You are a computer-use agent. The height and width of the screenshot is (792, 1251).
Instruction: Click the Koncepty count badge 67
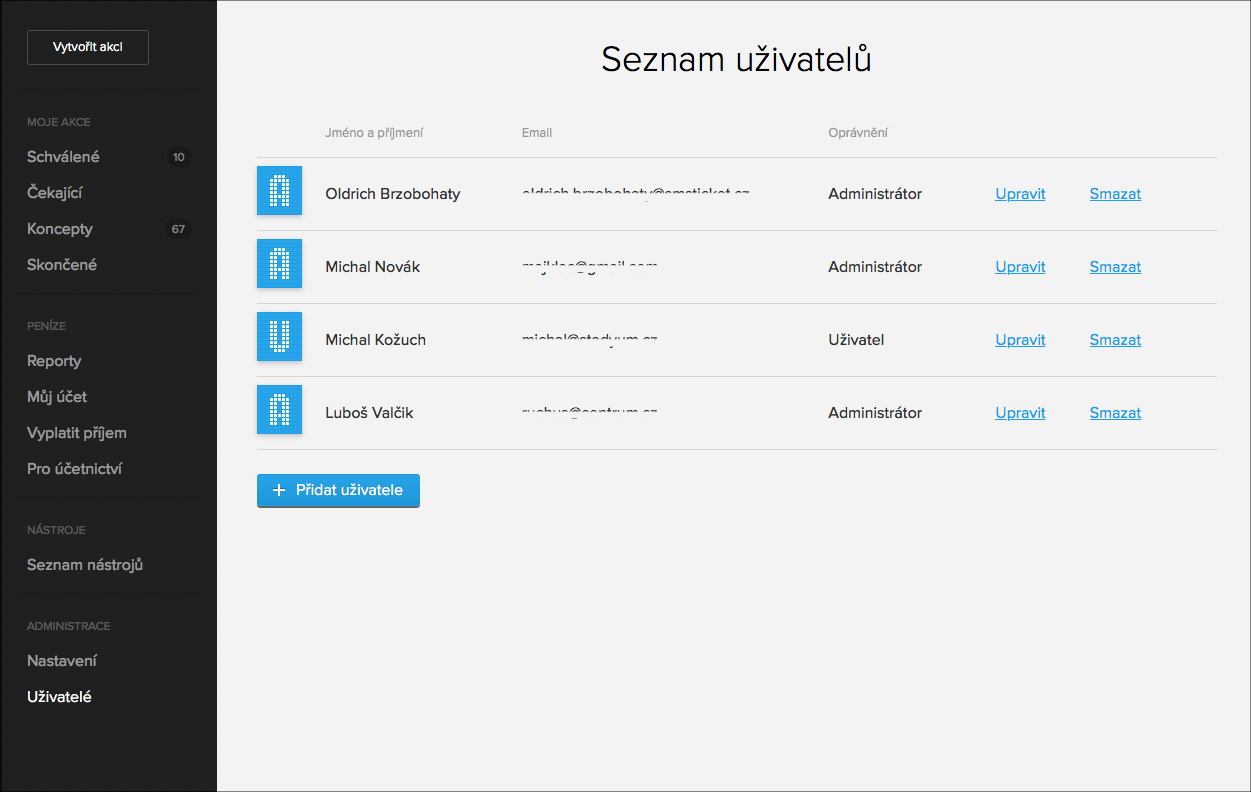178,229
